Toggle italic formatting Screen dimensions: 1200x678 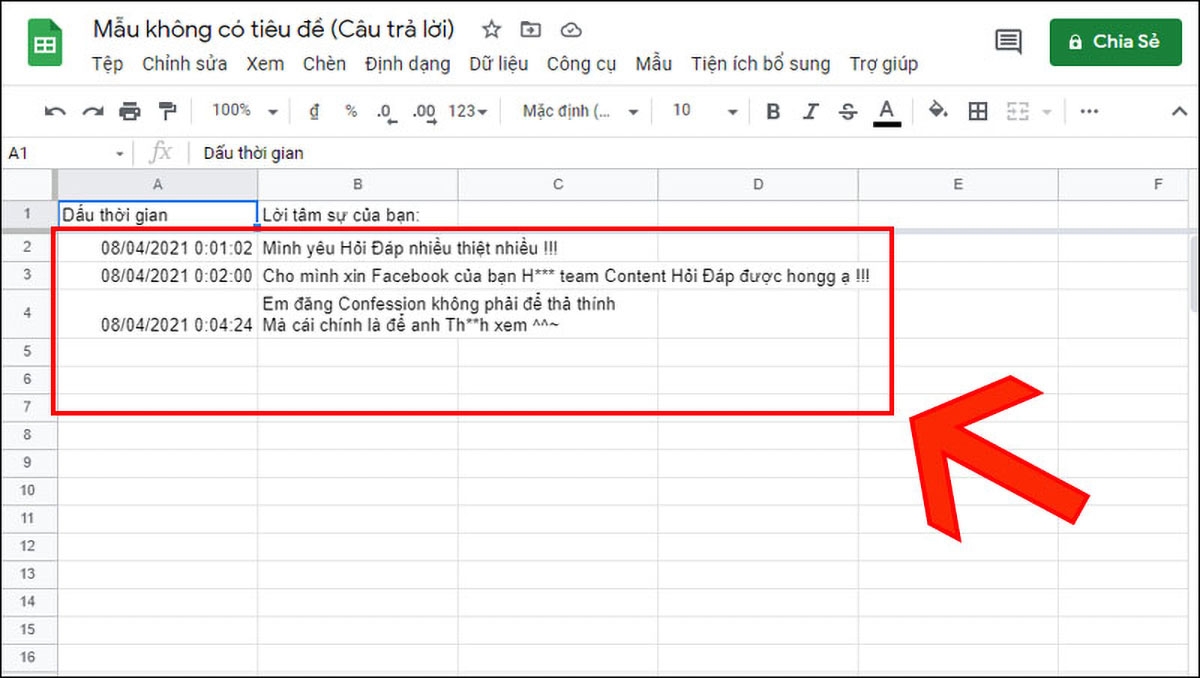(810, 111)
